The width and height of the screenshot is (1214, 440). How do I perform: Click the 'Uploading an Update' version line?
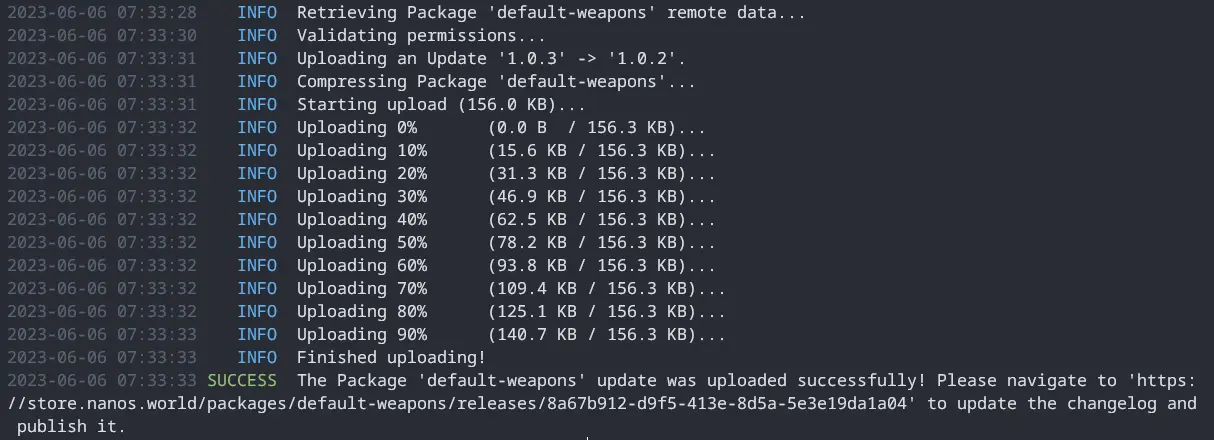coord(491,59)
